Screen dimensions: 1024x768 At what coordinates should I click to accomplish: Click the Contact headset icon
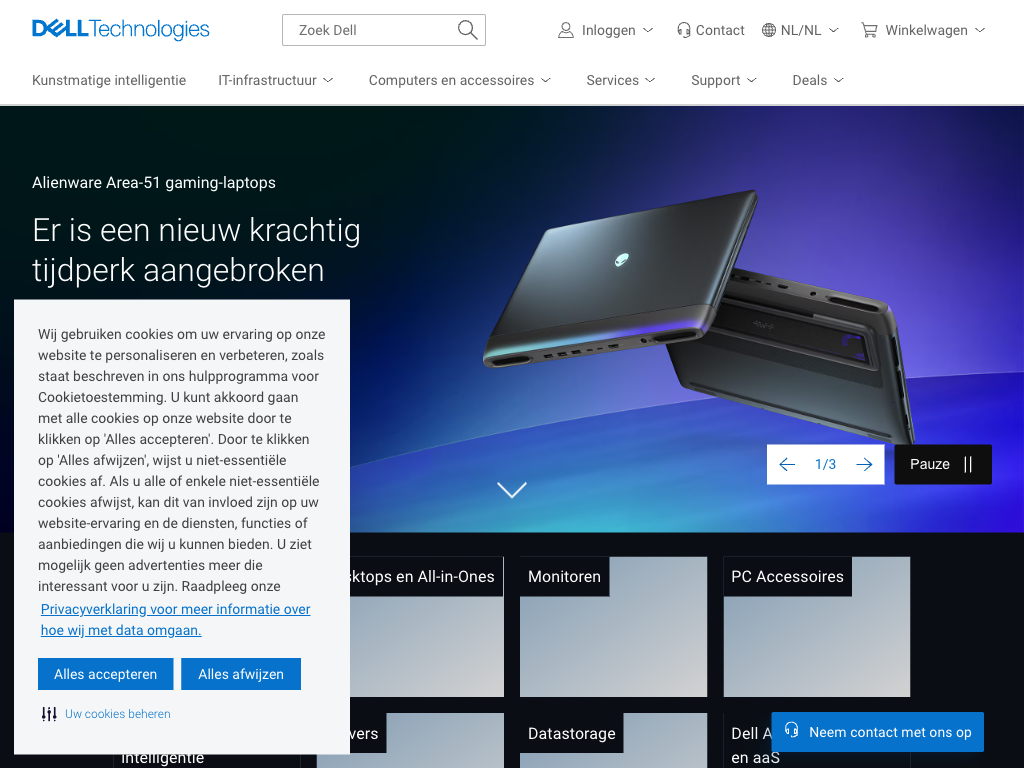[684, 30]
